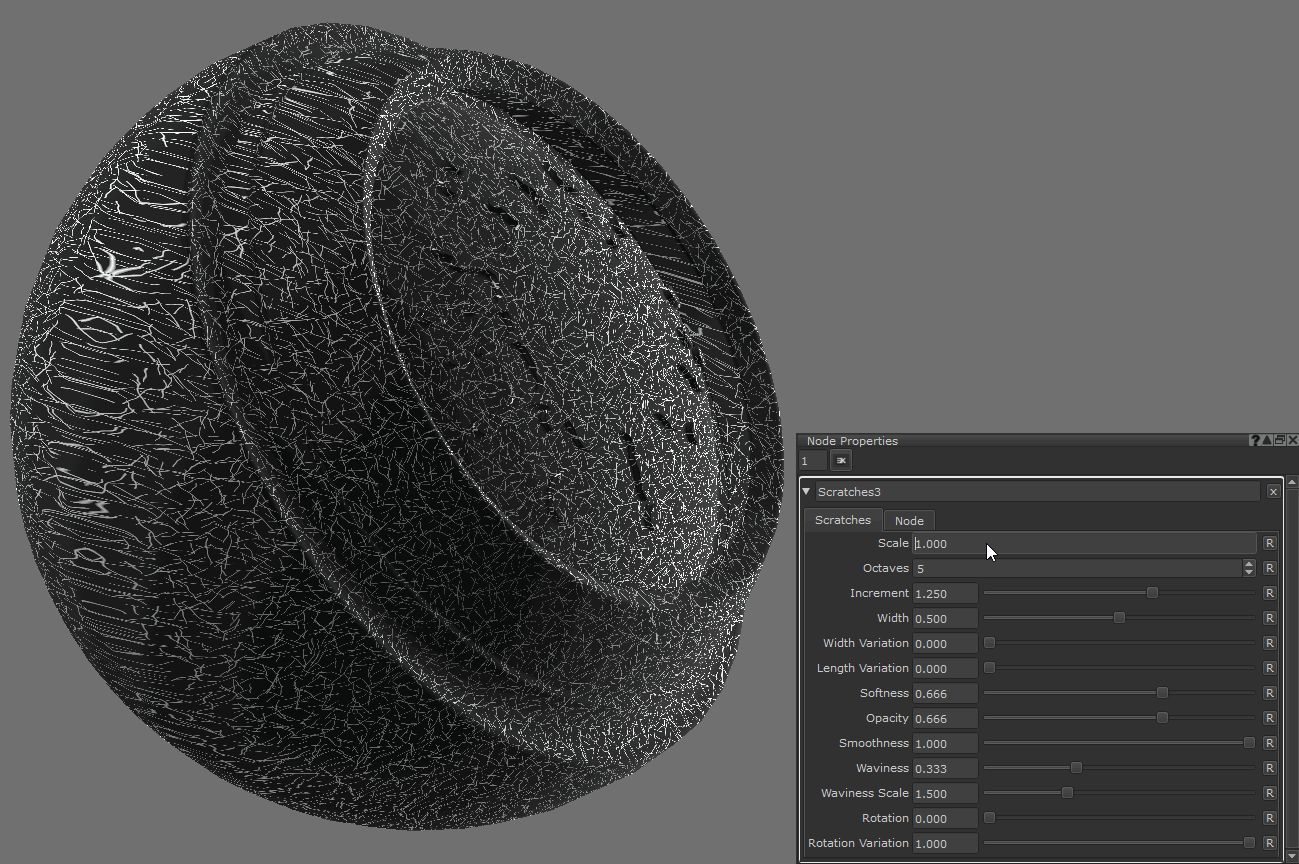Collapse the Scratches3 properties section
This screenshot has width=1299, height=864.
pos(806,492)
